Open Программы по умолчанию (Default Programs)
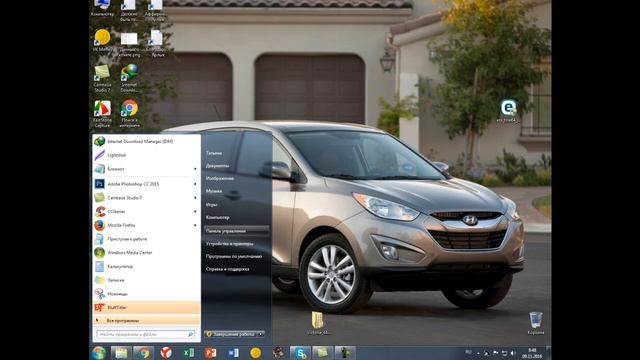Viewport: 640px width, 360px height. pos(234,256)
